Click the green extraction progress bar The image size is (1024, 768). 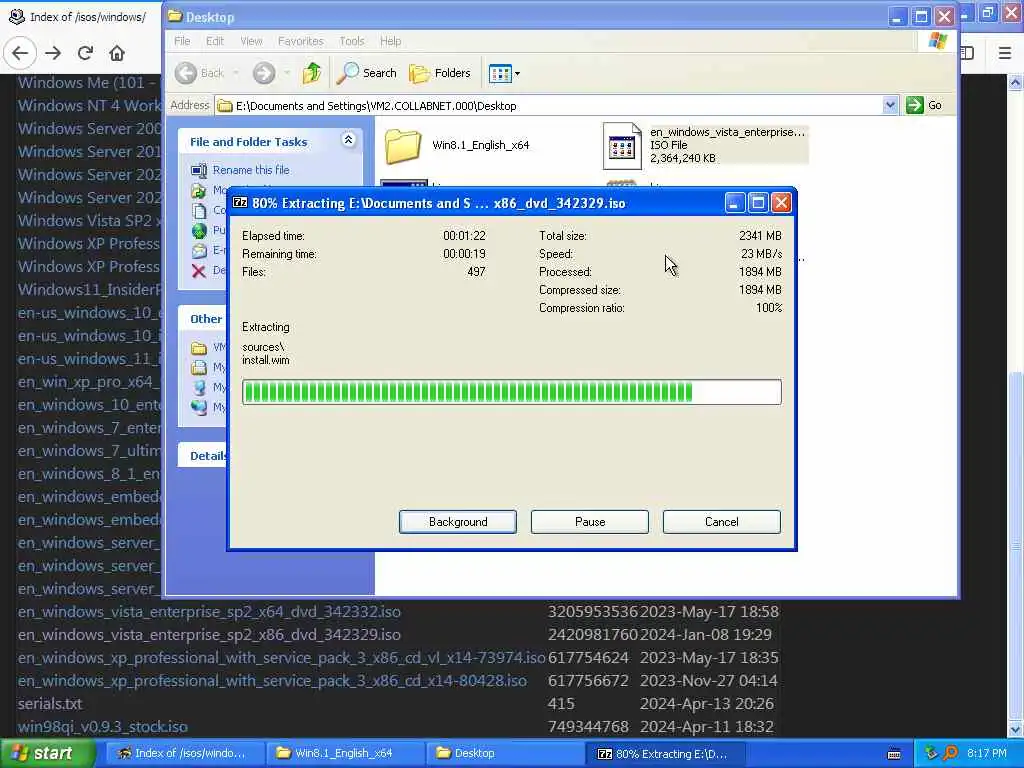[511, 392]
